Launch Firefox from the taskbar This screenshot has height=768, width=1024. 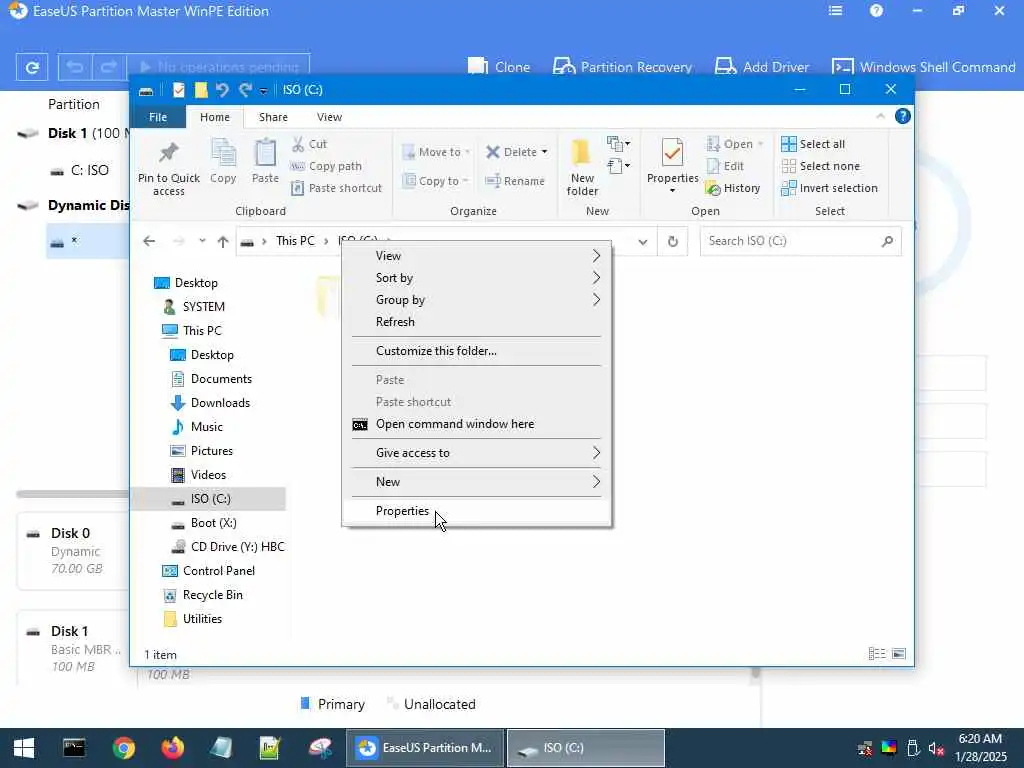tap(172, 748)
